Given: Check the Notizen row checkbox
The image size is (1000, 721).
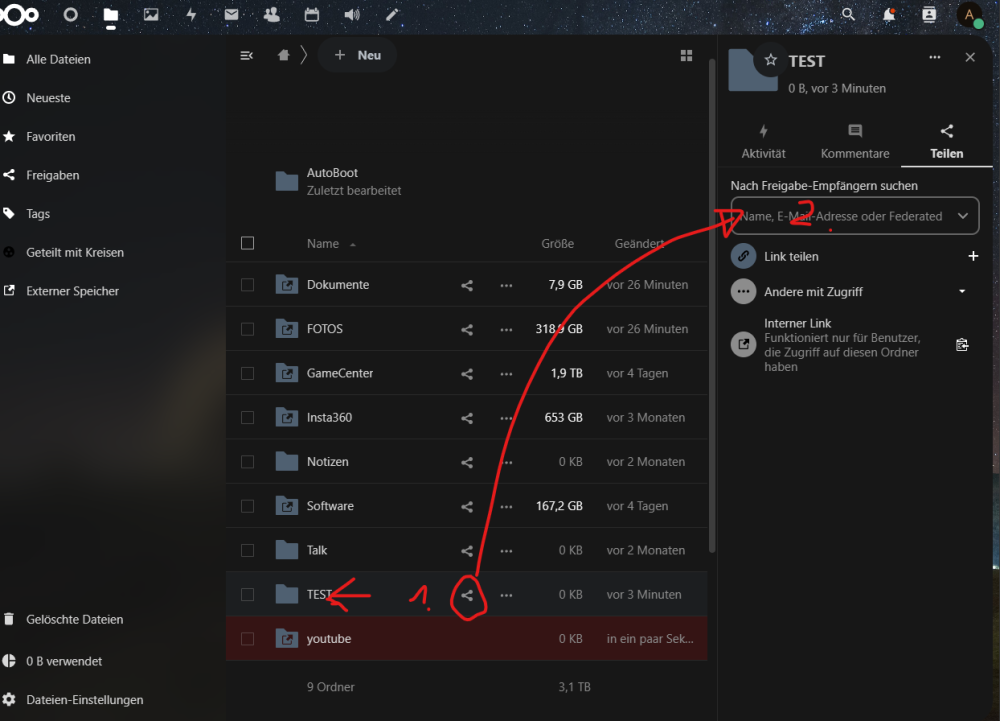Looking at the screenshot, I should [x=247, y=462].
